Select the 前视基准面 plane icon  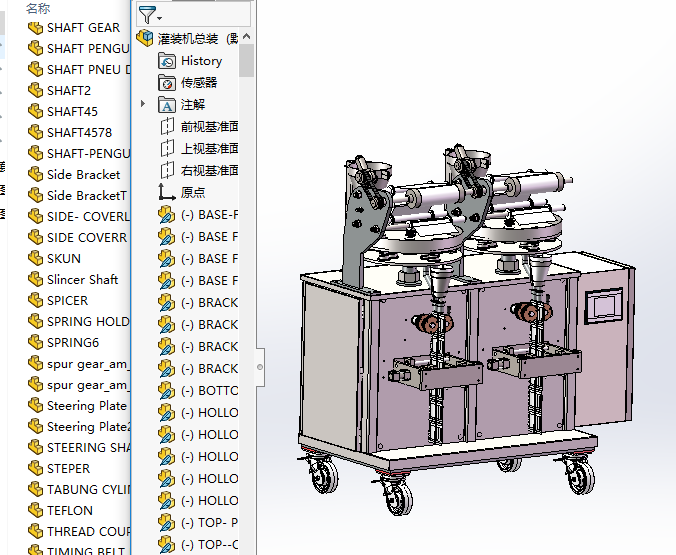coord(167,127)
